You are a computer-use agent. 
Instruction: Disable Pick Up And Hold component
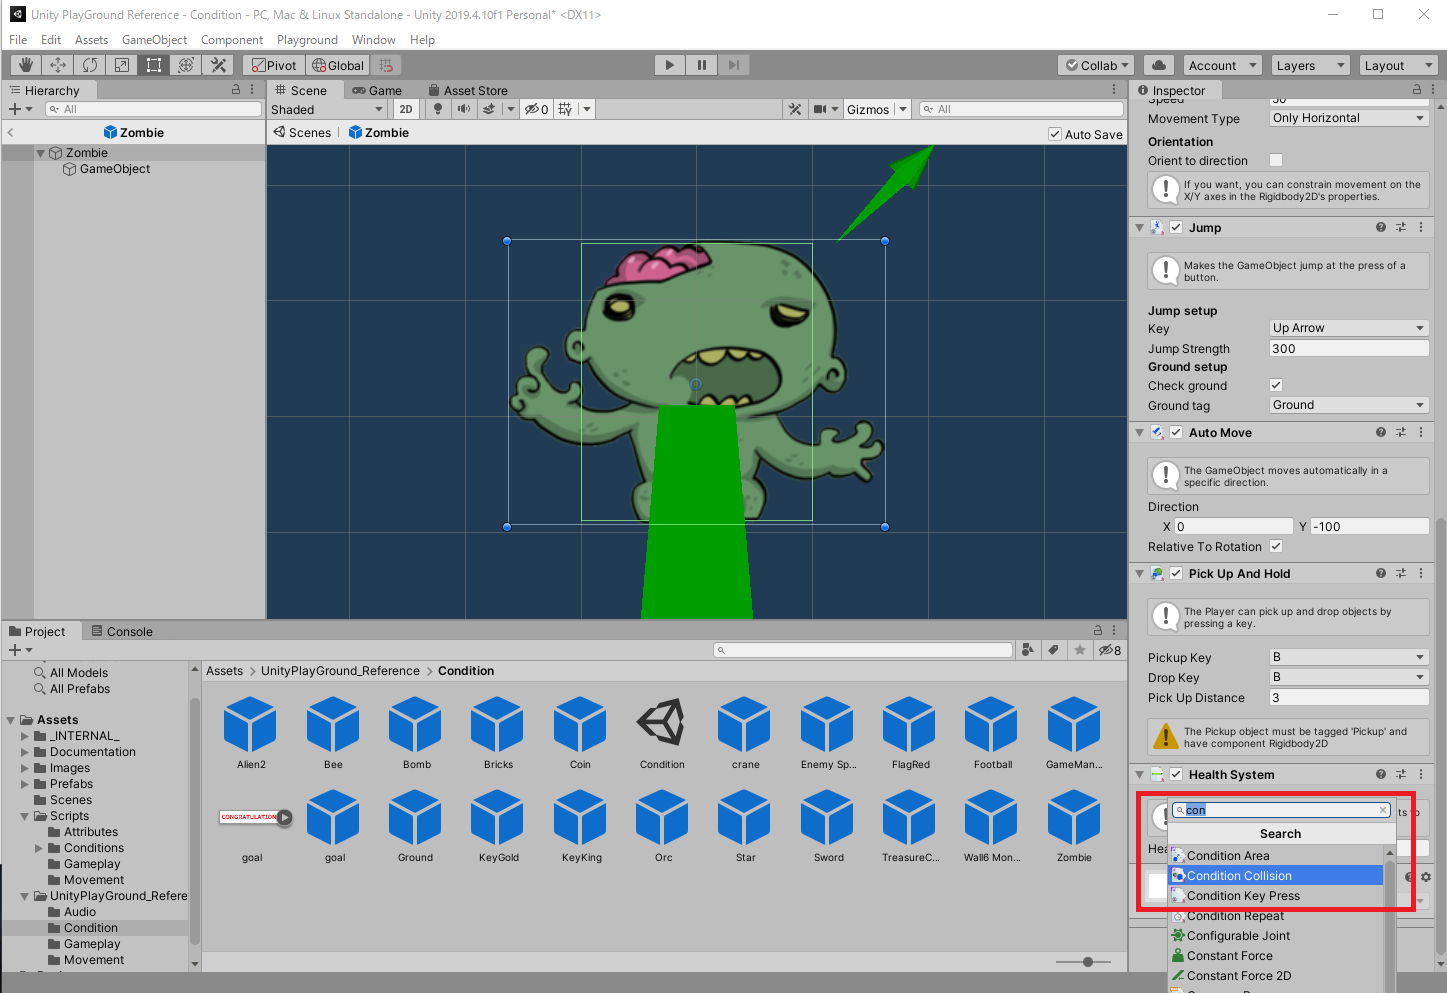(x=1176, y=574)
